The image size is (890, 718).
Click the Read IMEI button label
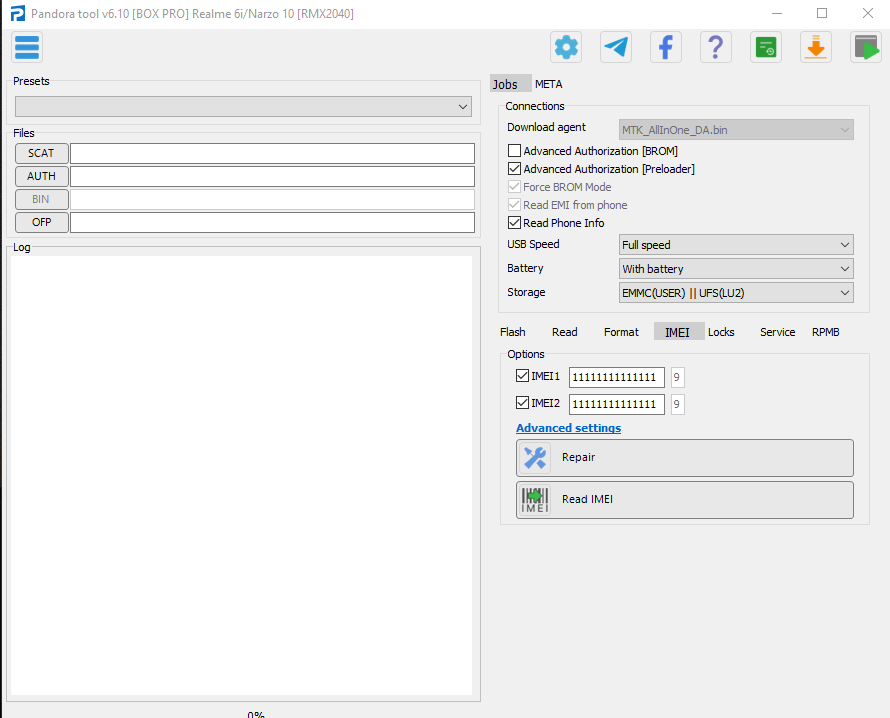587,499
